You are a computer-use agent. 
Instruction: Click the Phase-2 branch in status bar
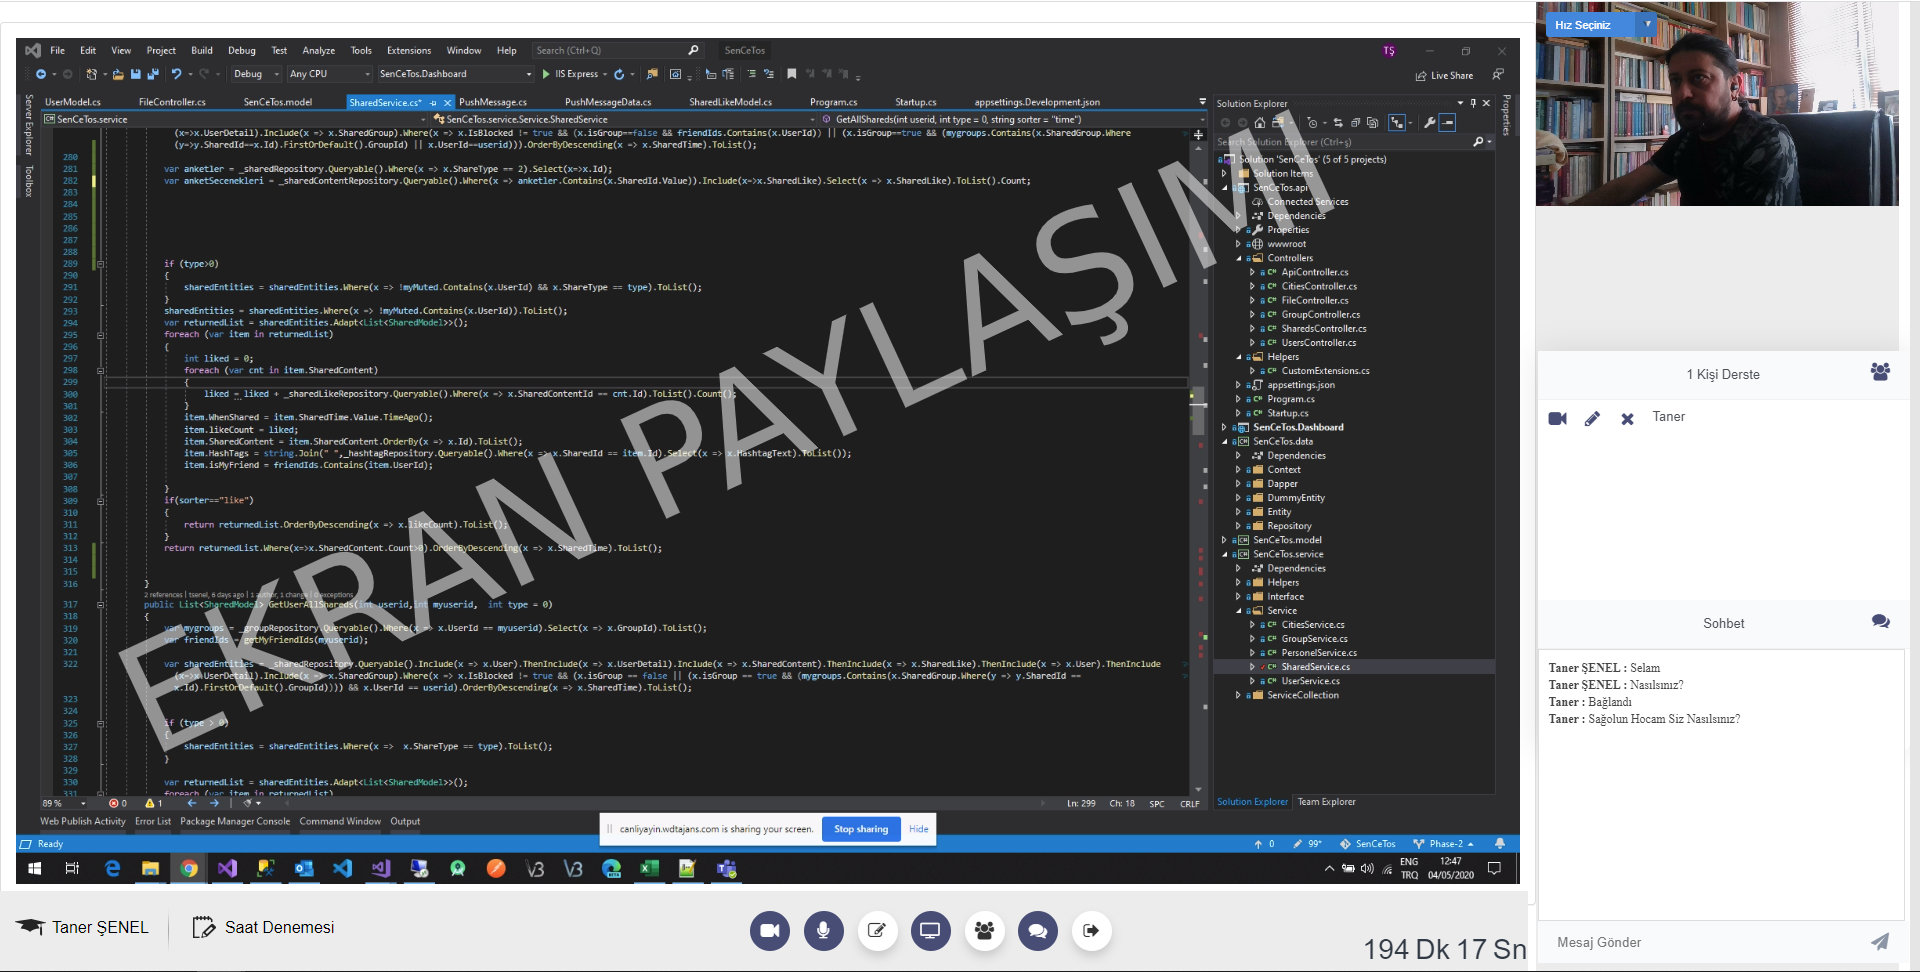[x=1444, y=844]
